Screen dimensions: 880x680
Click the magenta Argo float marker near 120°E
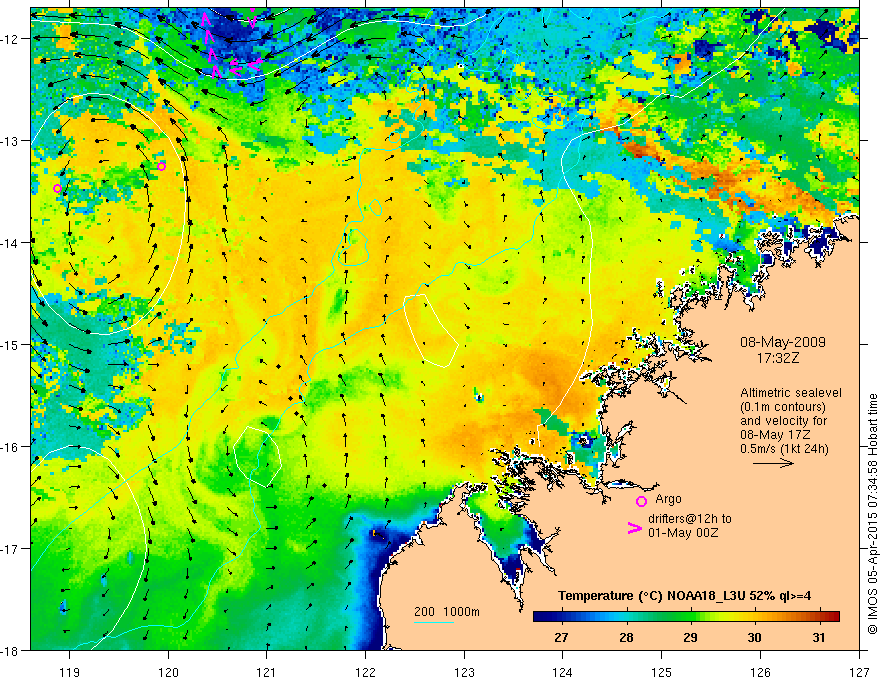(x=162, y=166)
